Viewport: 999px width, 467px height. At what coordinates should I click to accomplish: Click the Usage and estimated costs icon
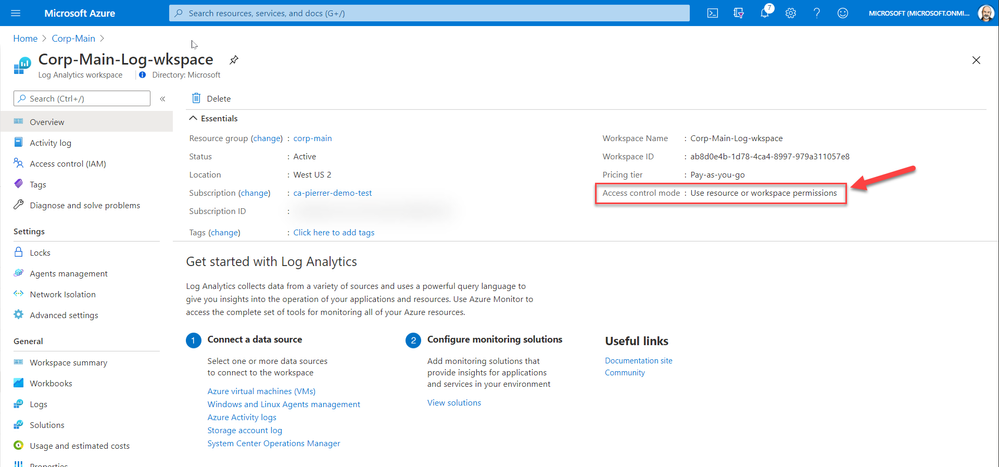[18, 446]
